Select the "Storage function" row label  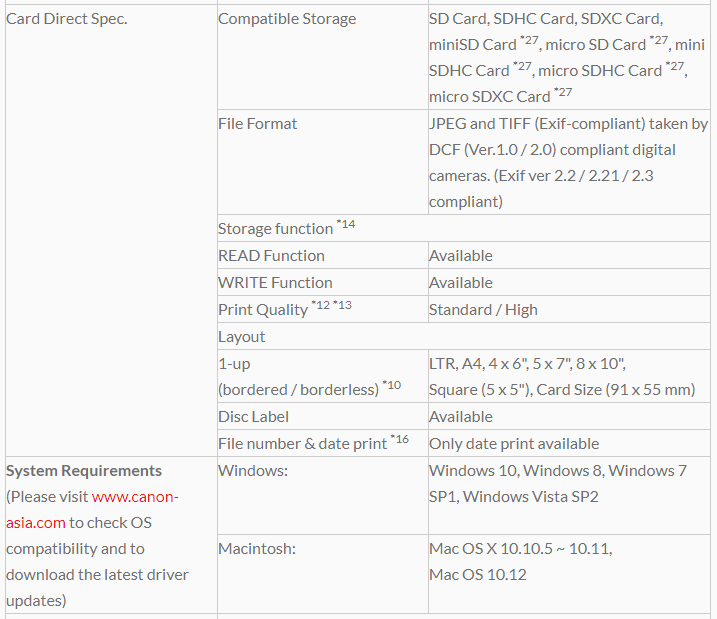point(275,229)
